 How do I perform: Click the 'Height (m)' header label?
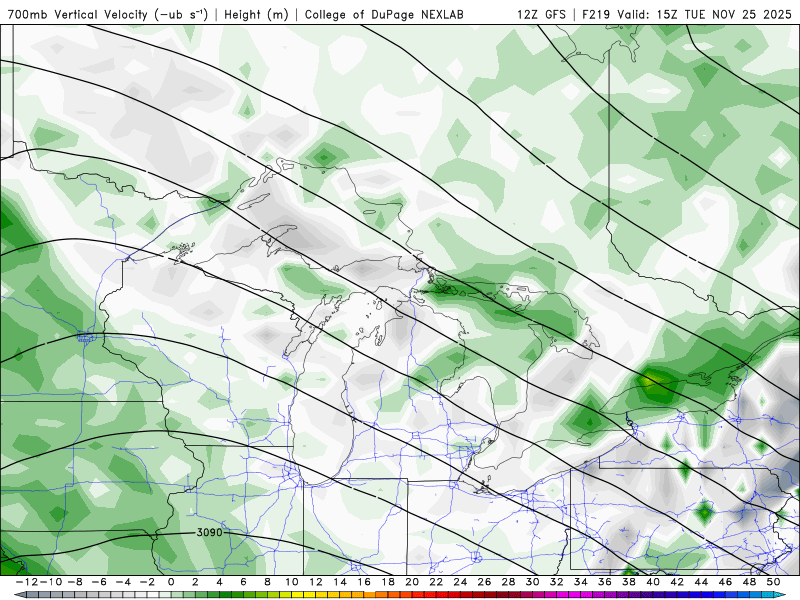pyautogui.click(x=256, y=14)
